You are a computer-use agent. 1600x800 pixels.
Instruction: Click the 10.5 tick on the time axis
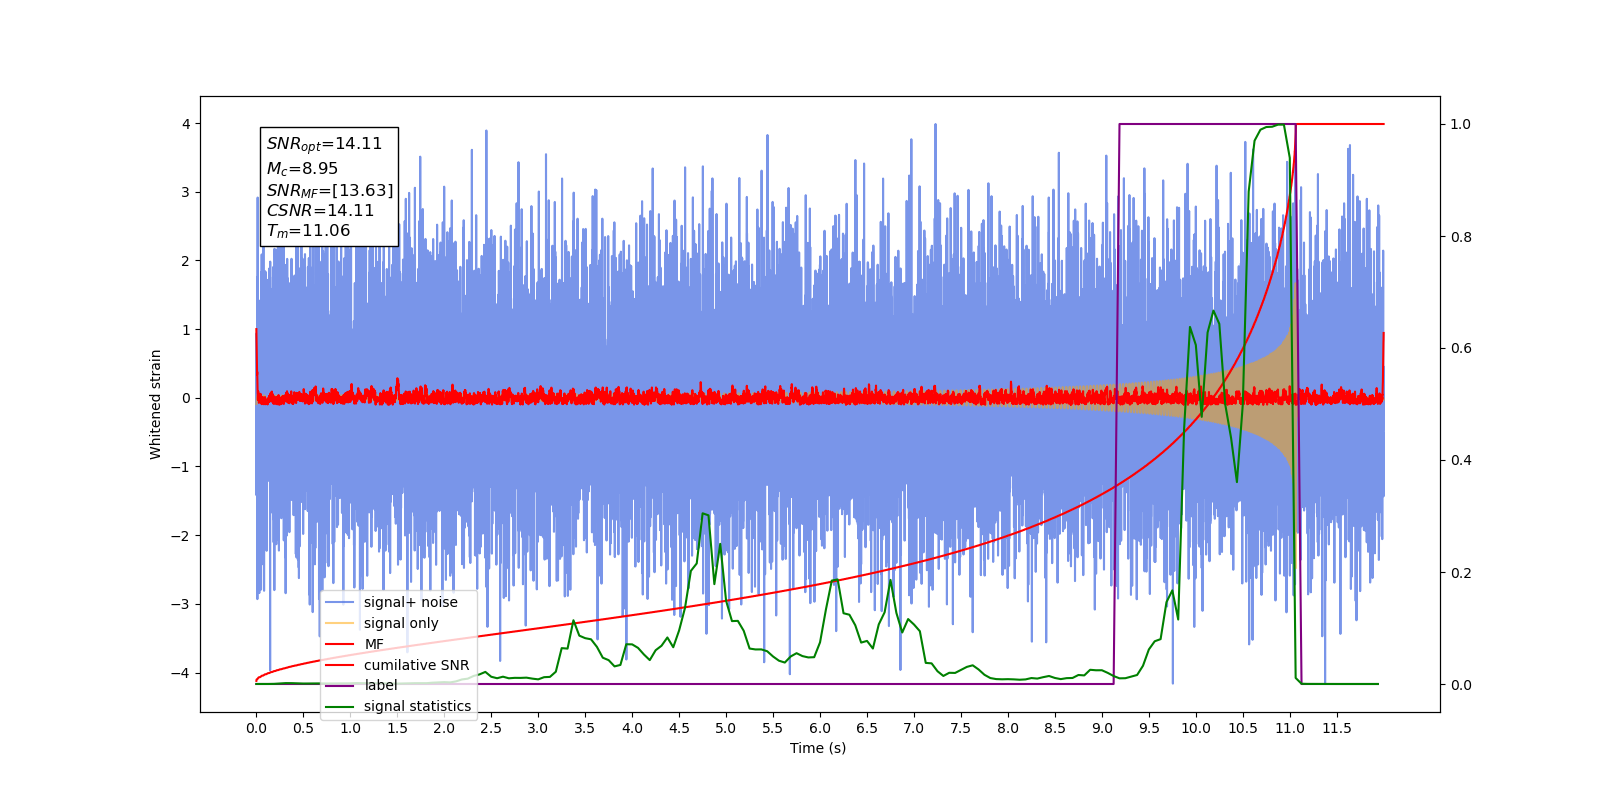[1243, 728]
